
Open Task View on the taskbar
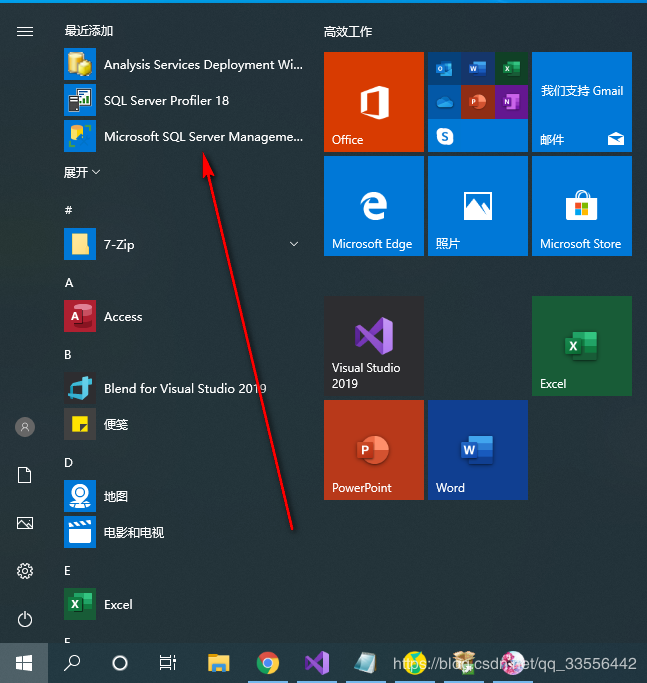click(168, 663)
